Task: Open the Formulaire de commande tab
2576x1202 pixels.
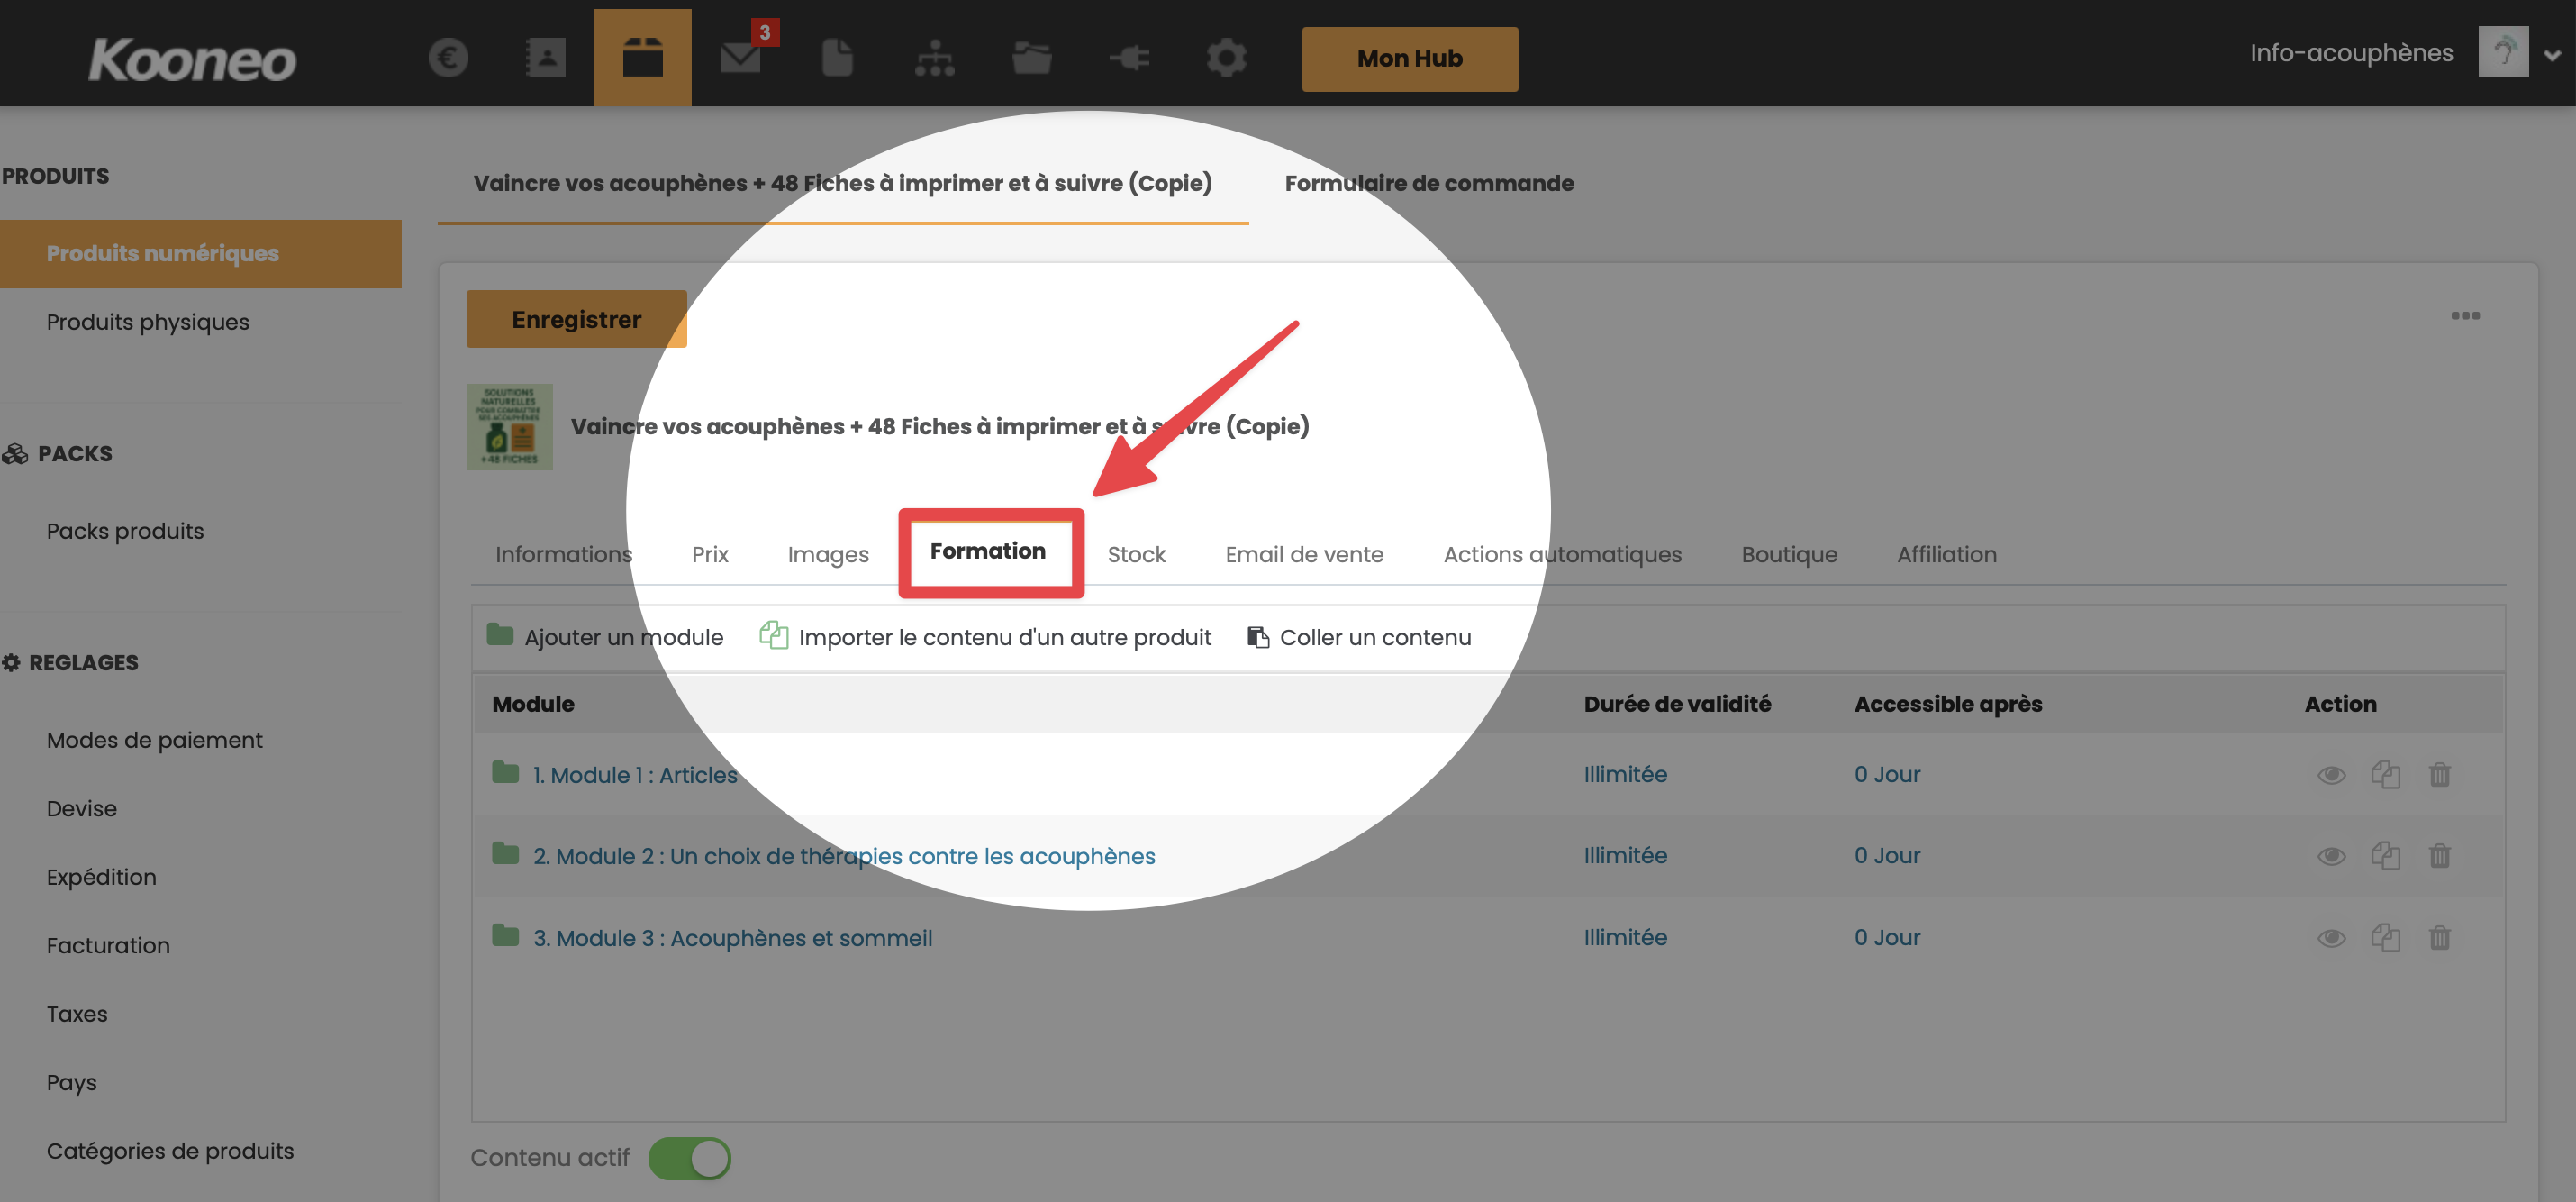Action: tap(1428, 183)
